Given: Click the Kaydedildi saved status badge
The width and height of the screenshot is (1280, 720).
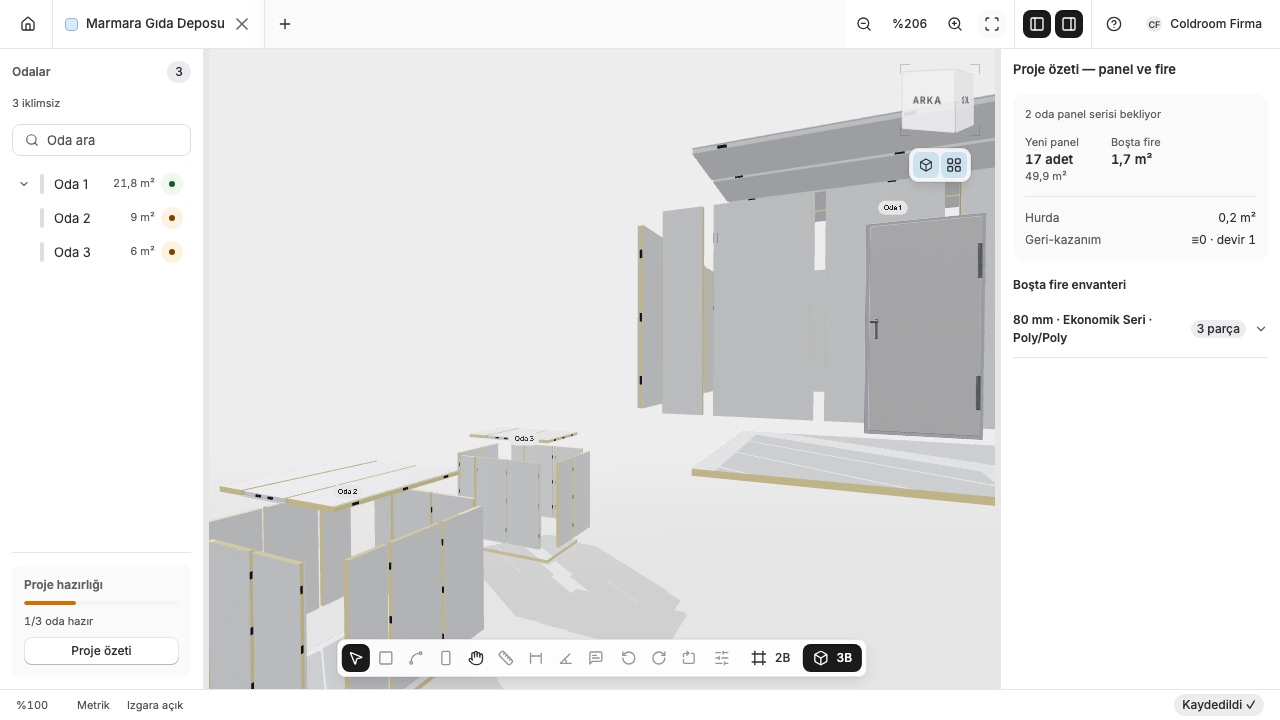Looking at the screenshot, I should tap(1219, 705).
